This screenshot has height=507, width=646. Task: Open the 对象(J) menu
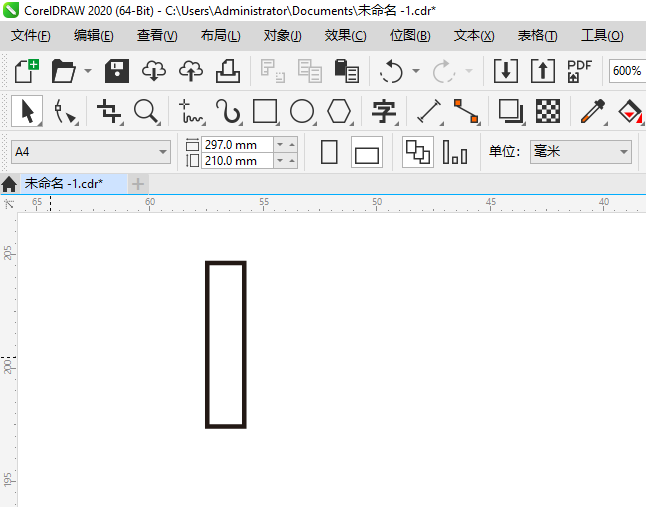[x=283, y=36]
